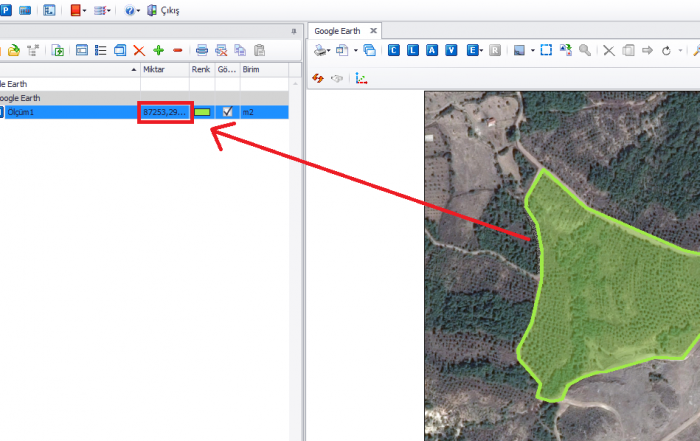700x441 pixels.
Task: Click the Çıkış exit button
Action: click(x=163, y=10)
